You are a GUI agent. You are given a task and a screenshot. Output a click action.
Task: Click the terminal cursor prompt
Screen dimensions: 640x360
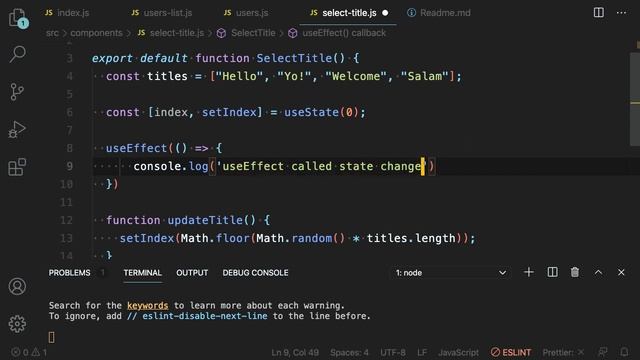(51, 337)
